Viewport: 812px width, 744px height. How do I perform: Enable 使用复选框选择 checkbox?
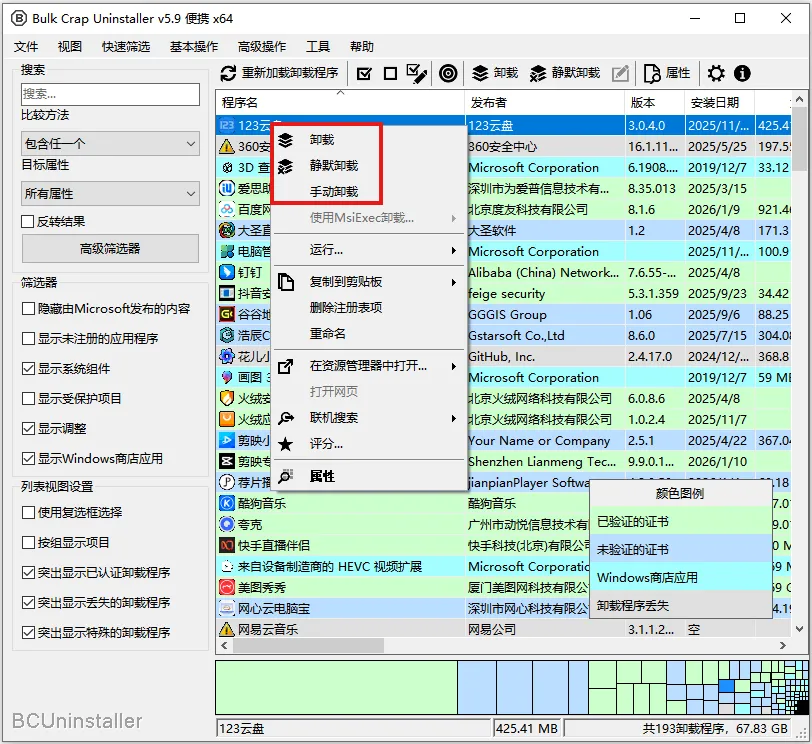[x=28, y=513]
